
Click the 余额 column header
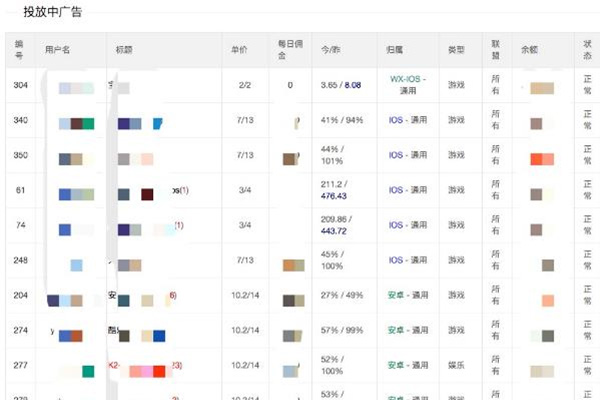point(529,49)
